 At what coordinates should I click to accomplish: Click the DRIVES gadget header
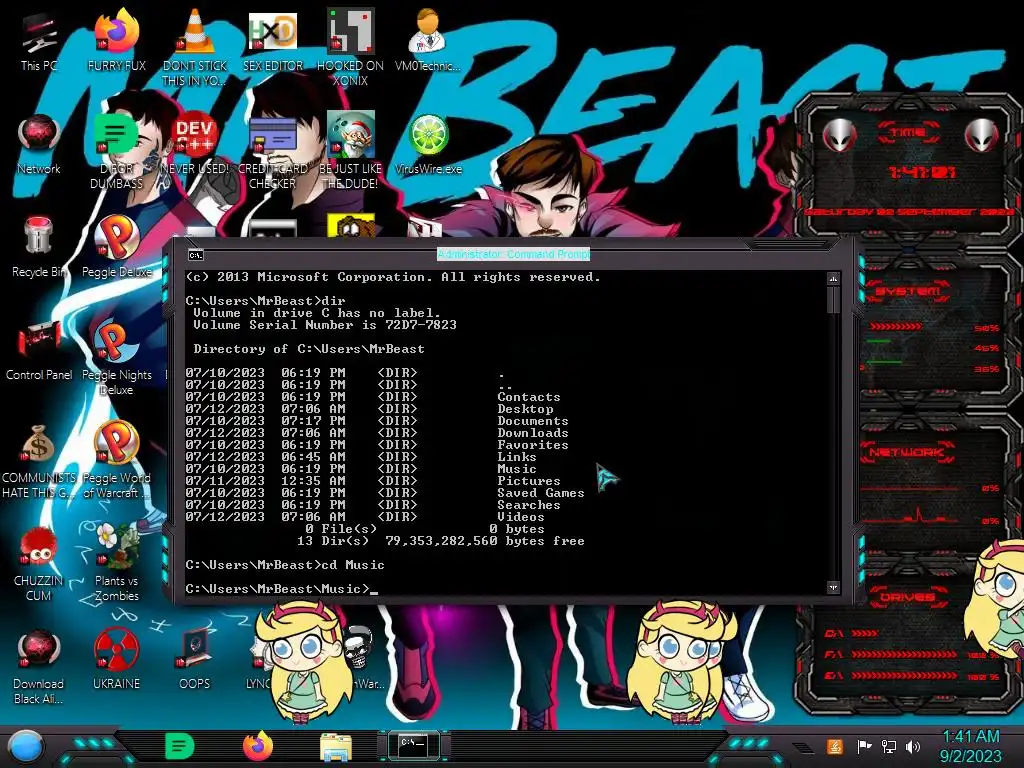pos(907,597)
